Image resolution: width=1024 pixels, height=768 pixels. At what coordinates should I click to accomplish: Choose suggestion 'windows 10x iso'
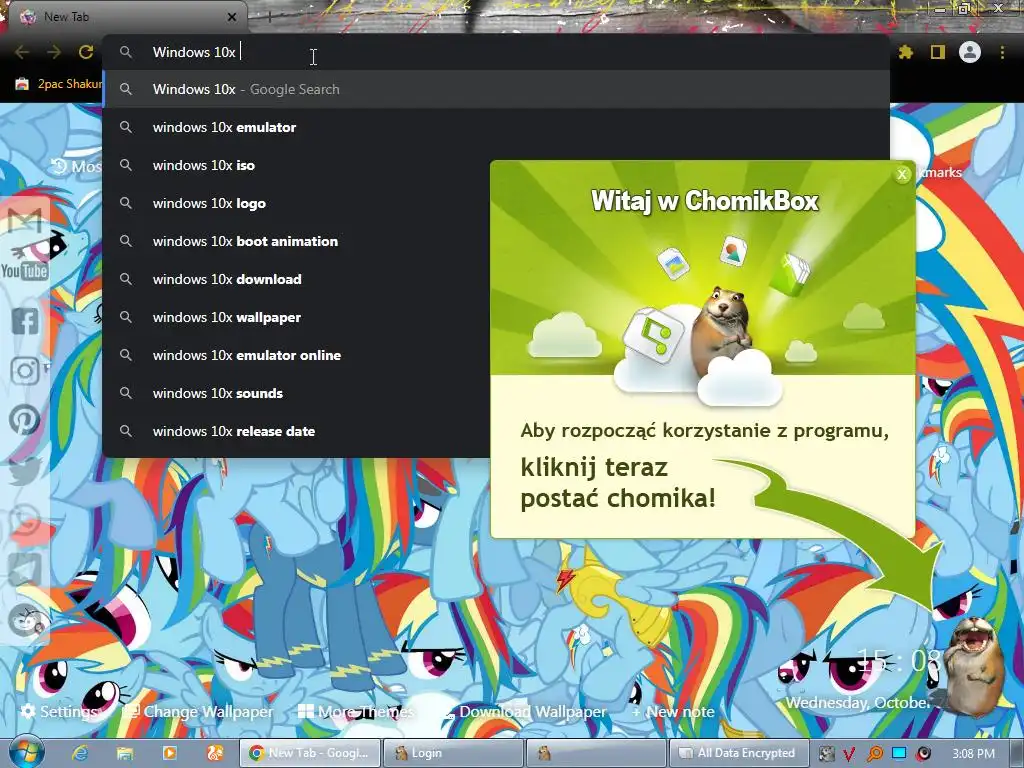click(x=296, y=165)
